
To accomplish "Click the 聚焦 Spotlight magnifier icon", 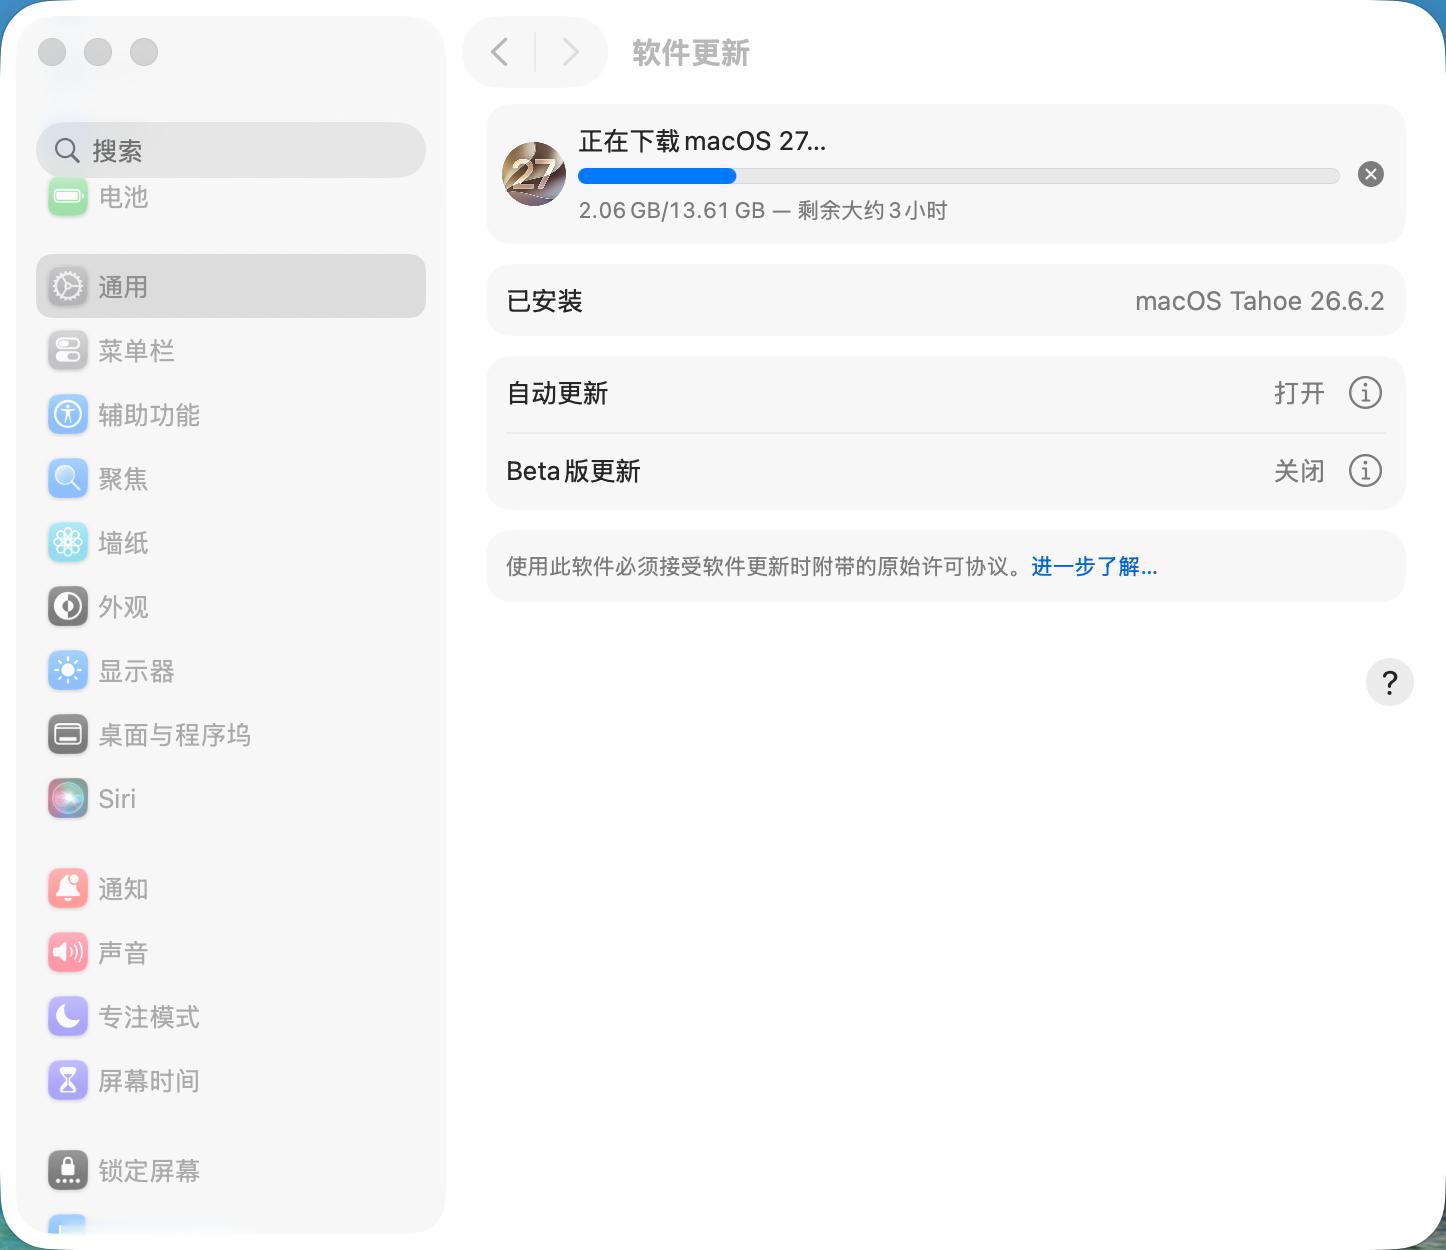I will 68,479.
